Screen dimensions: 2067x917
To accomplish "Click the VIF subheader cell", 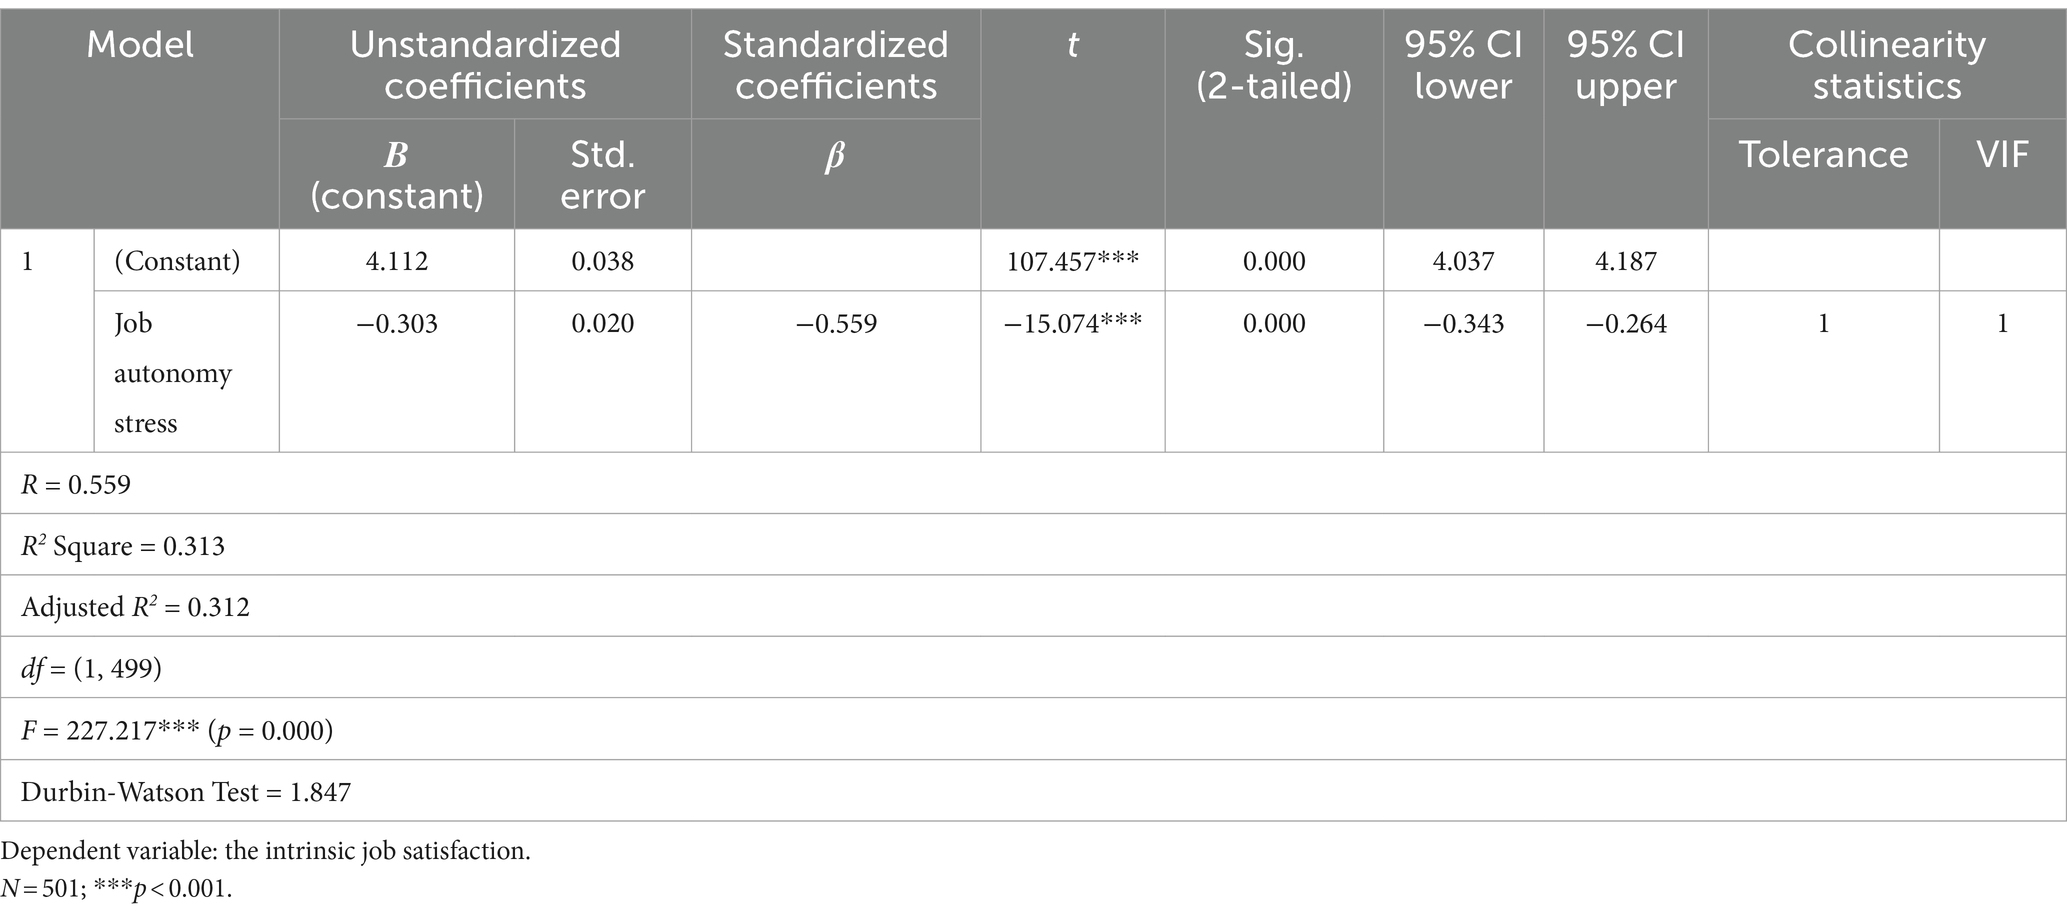I will pyautogui.click(x=2002, y=174).
